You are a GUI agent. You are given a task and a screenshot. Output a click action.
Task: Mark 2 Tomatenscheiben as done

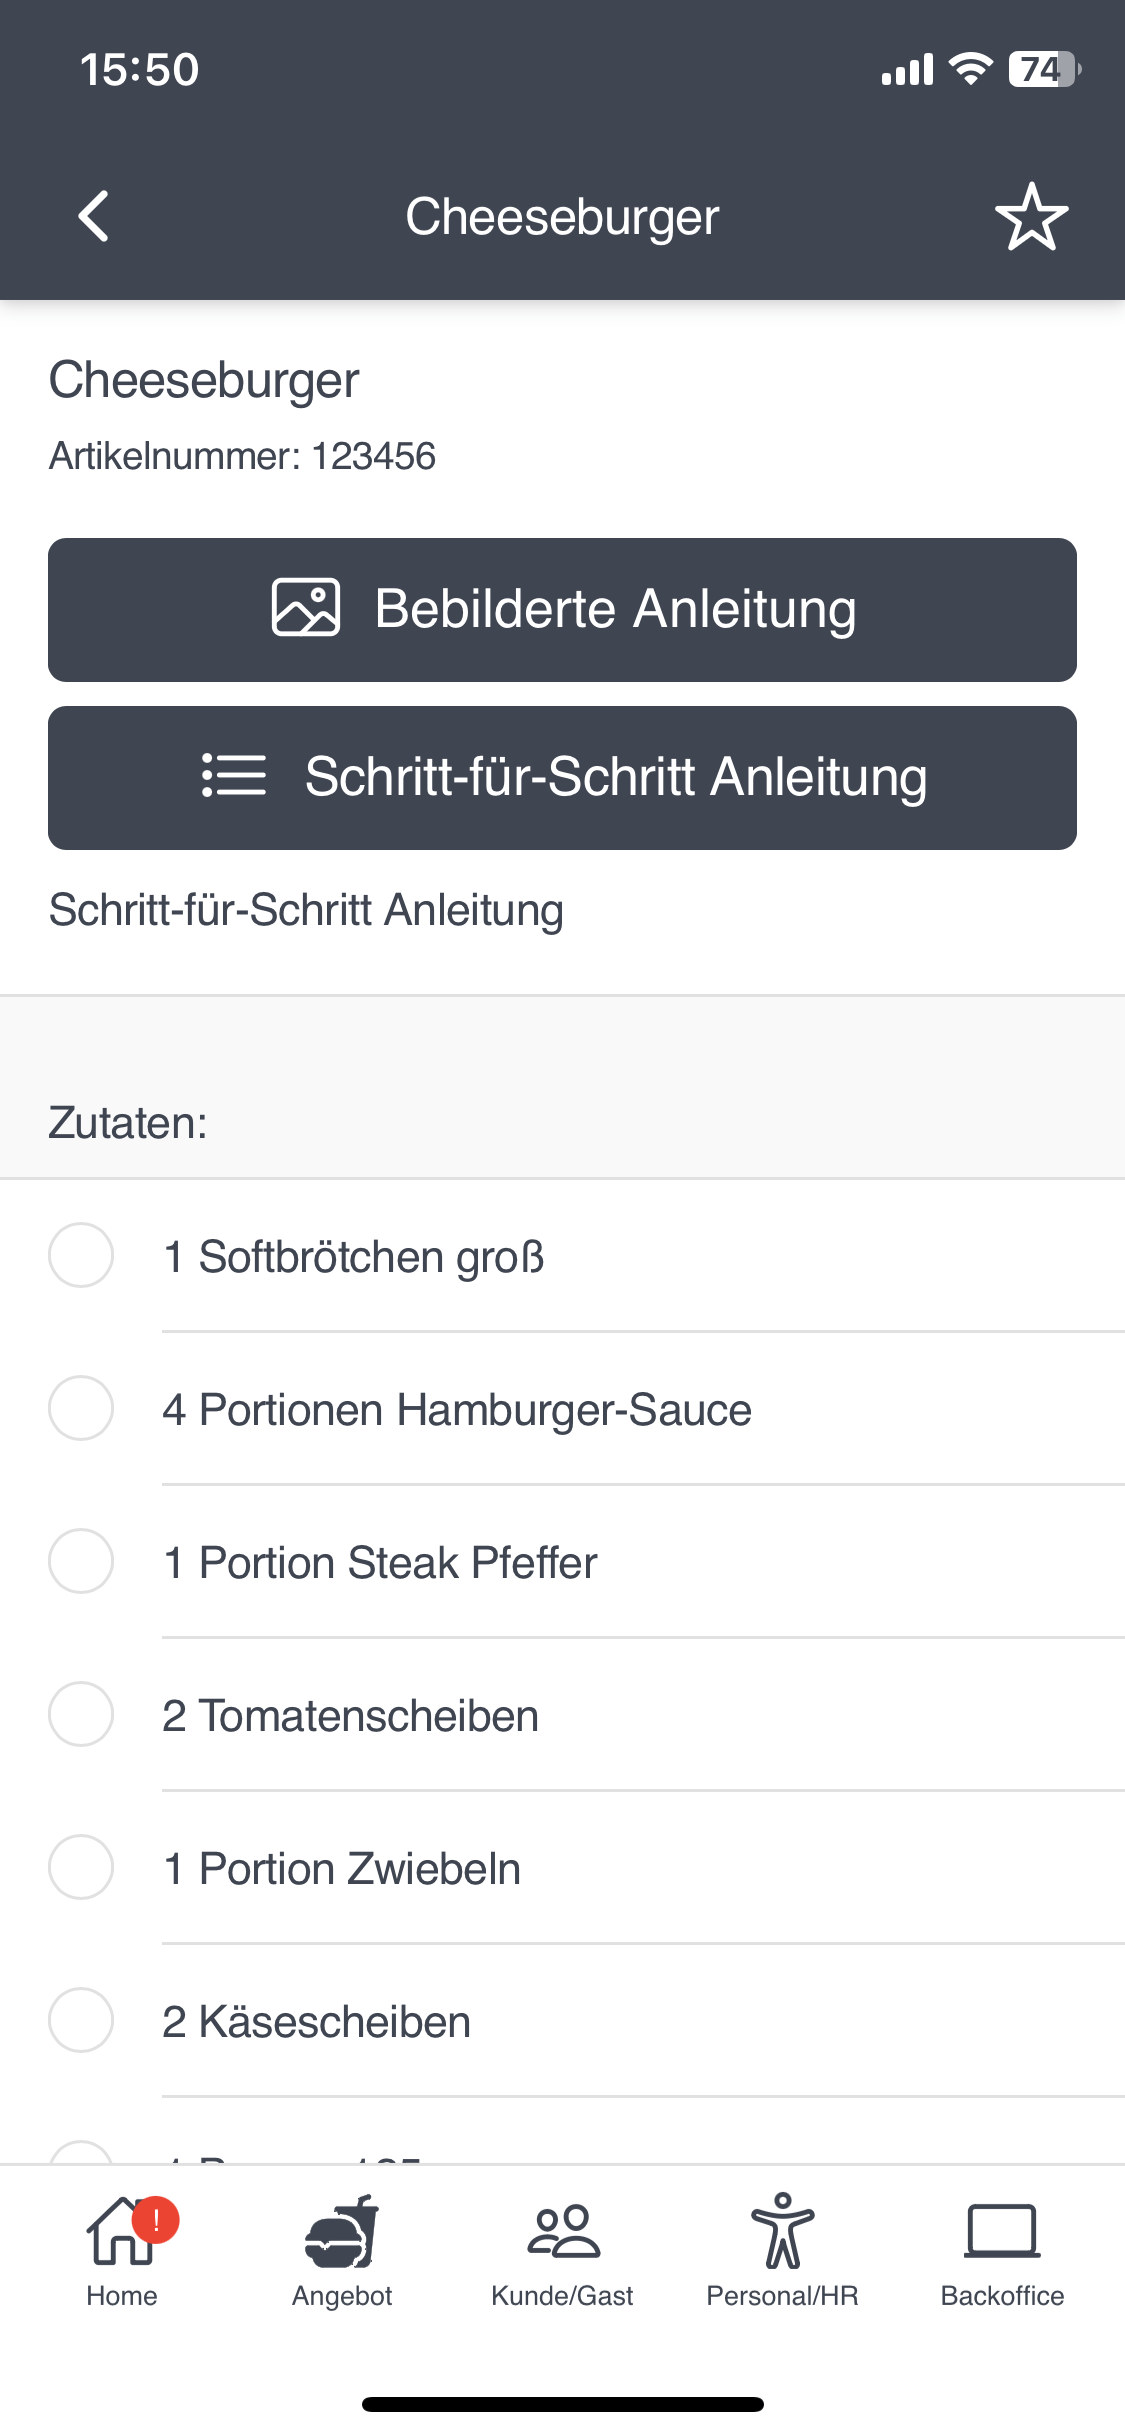click(81, 1714)
